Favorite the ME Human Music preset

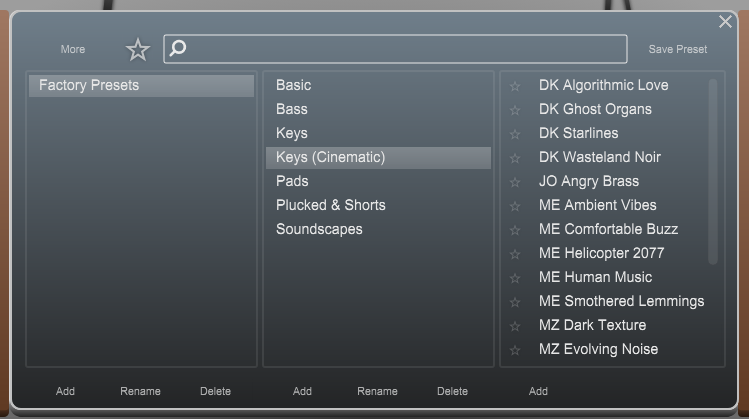(514, 278)
